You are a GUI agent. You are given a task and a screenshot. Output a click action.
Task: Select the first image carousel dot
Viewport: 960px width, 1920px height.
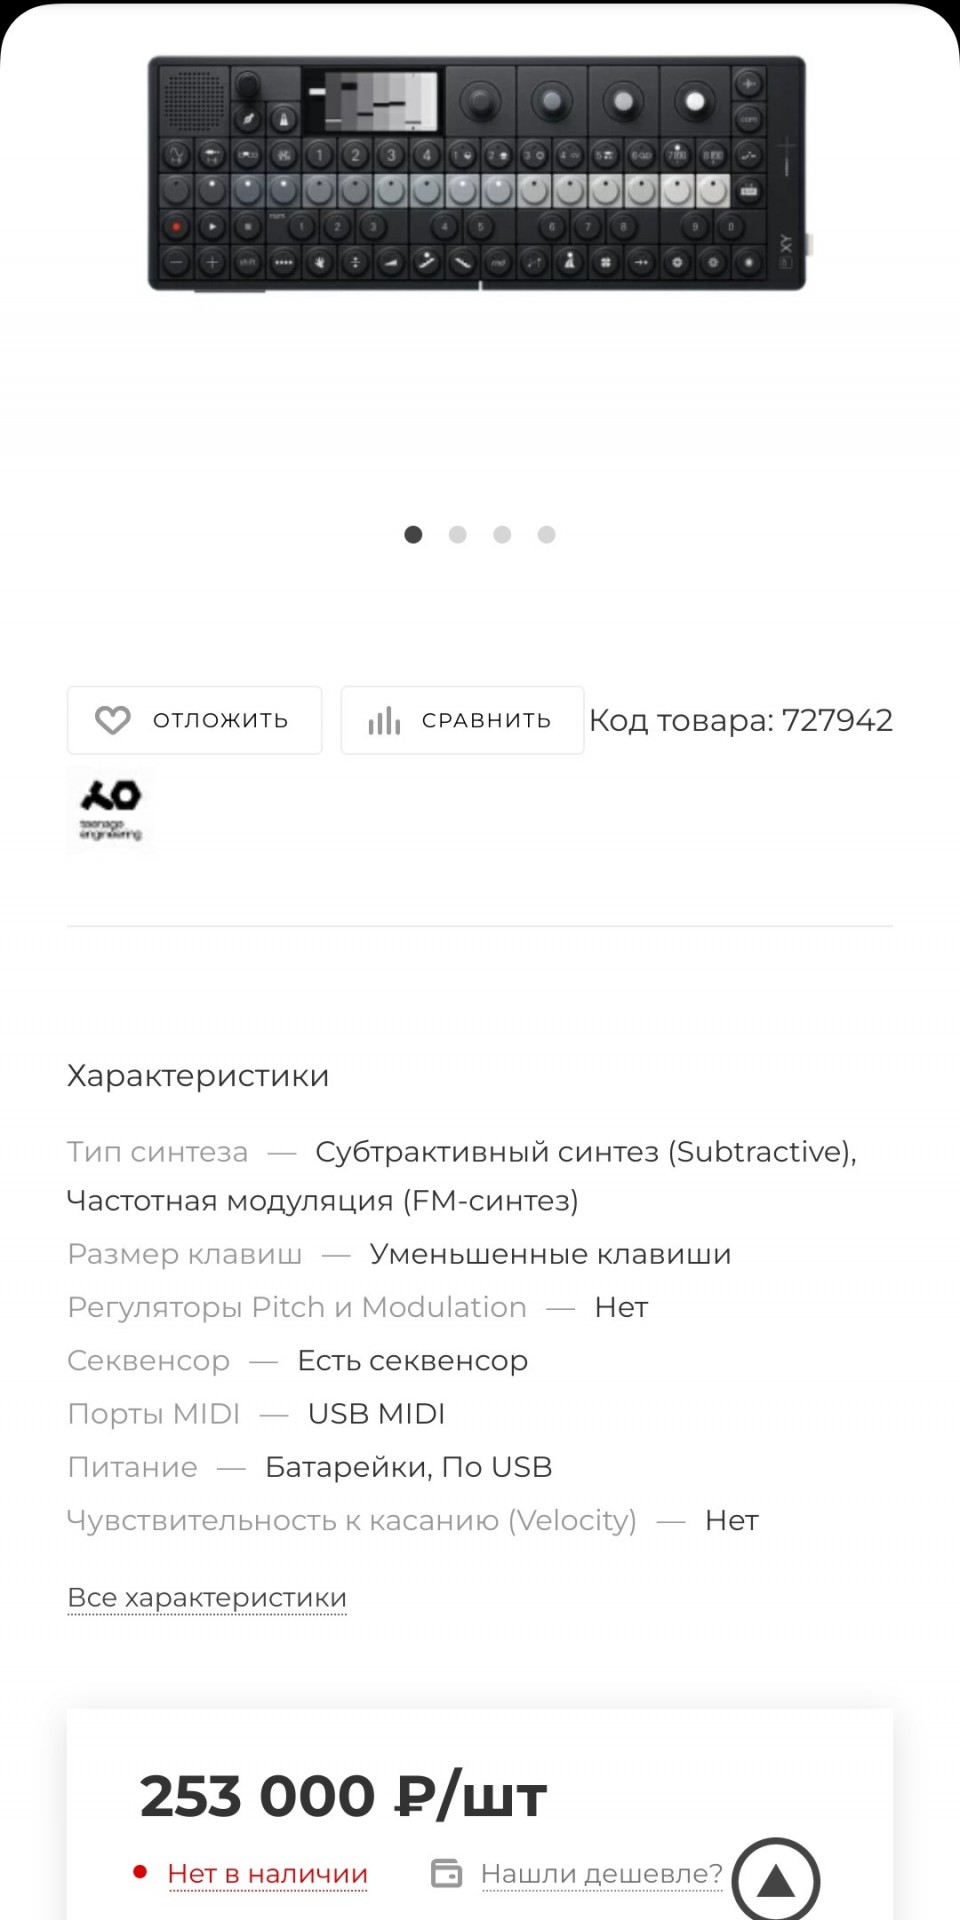click(x=413, y=535)
